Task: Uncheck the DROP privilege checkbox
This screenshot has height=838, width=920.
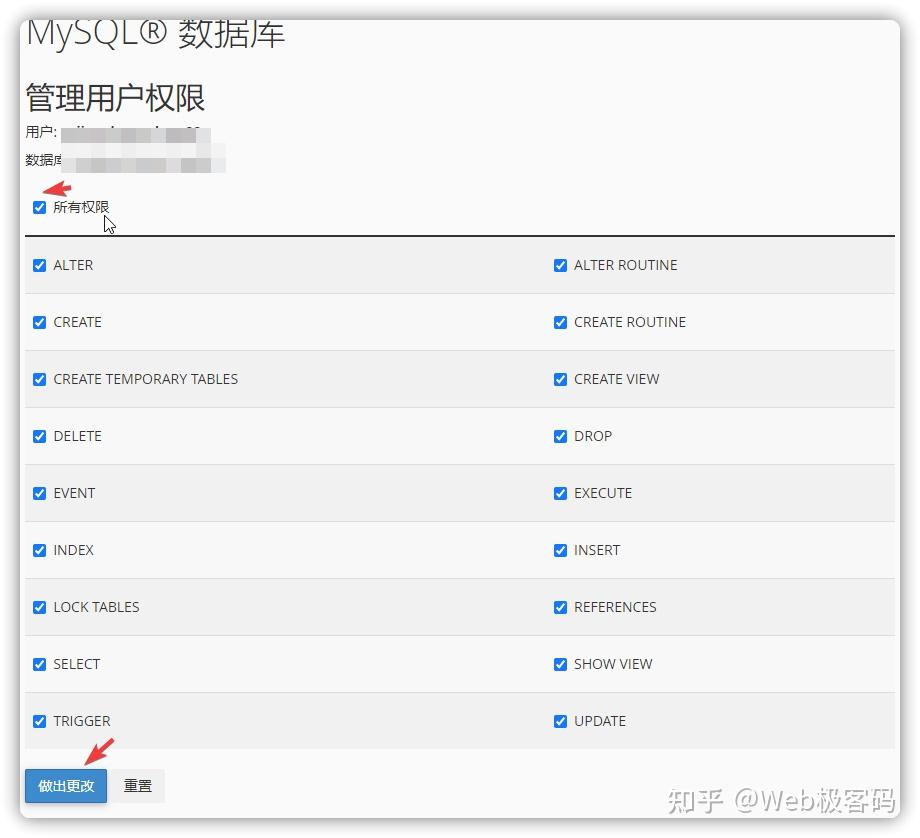Action: (x=560, y=437)
